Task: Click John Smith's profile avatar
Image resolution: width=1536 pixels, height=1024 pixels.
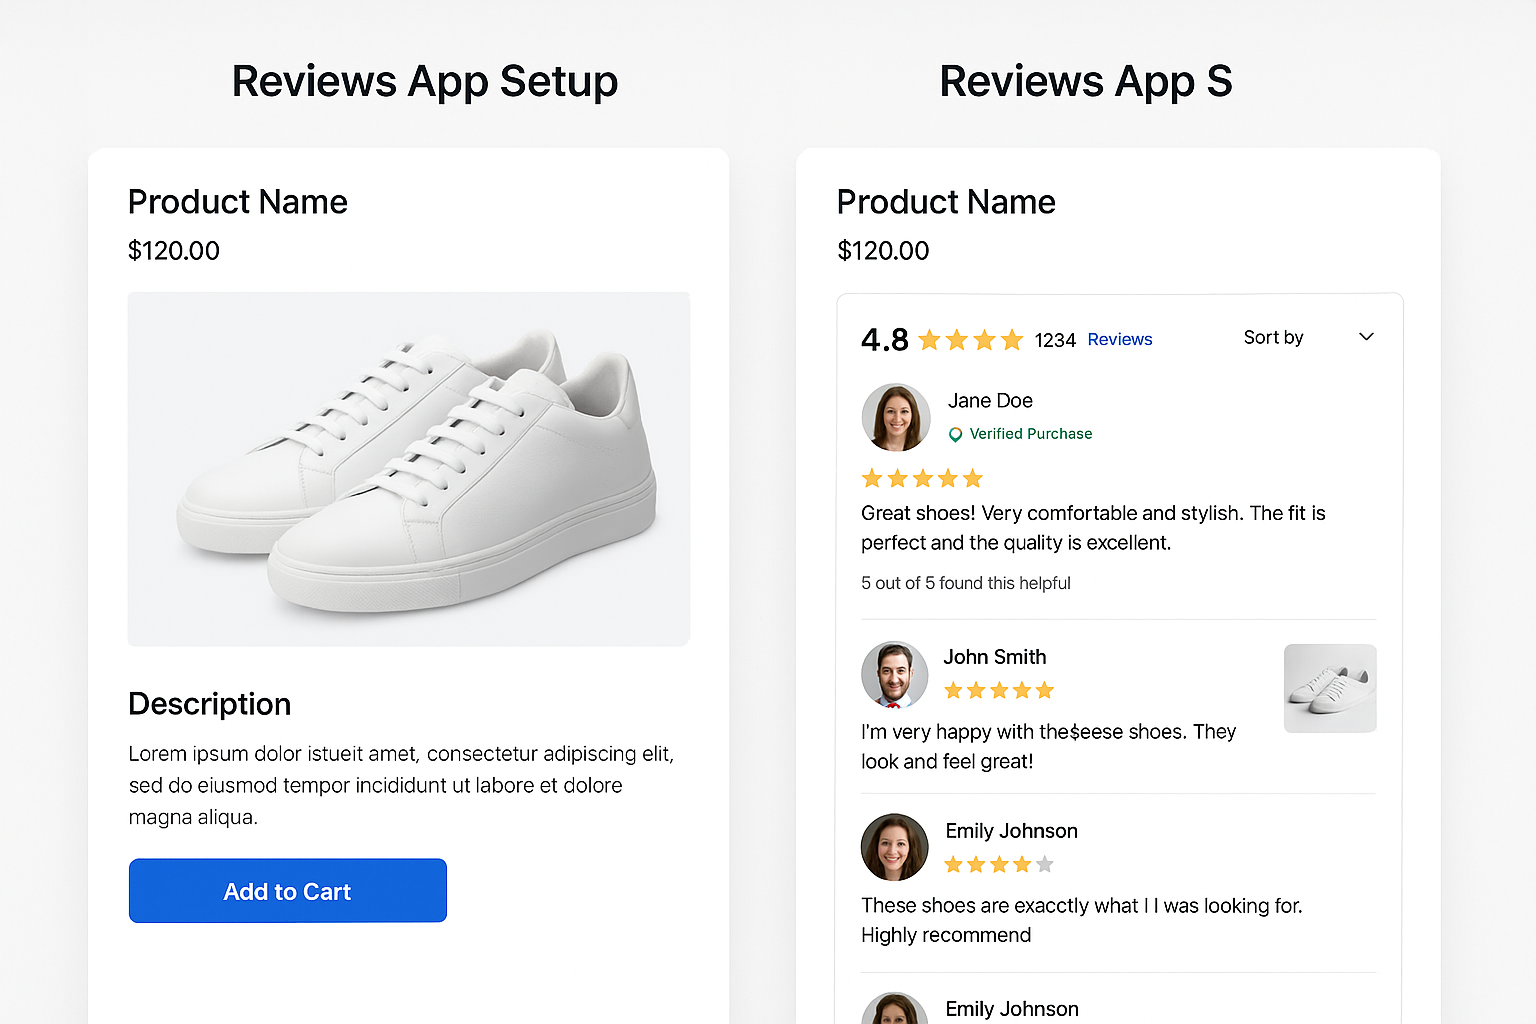Action: point(894,675)
